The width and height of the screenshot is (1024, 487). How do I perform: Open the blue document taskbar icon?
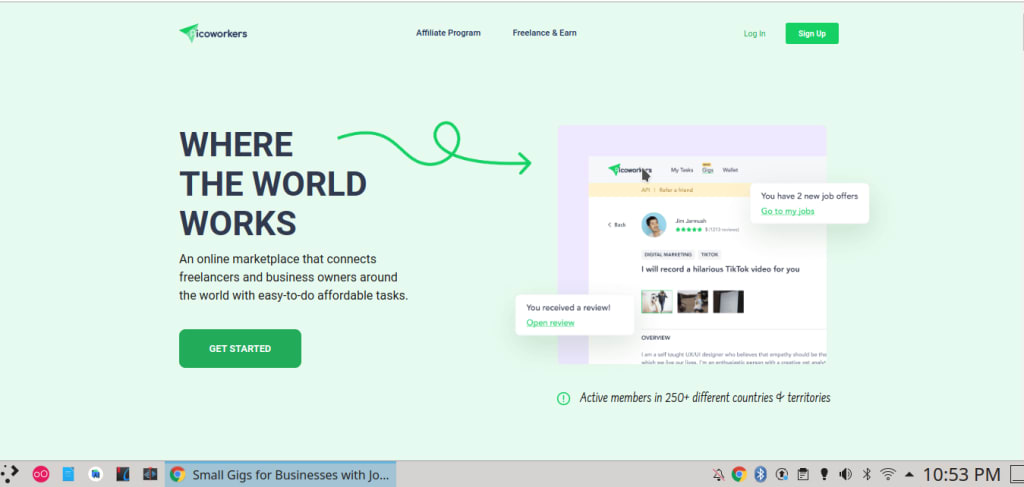click(68, 474)
